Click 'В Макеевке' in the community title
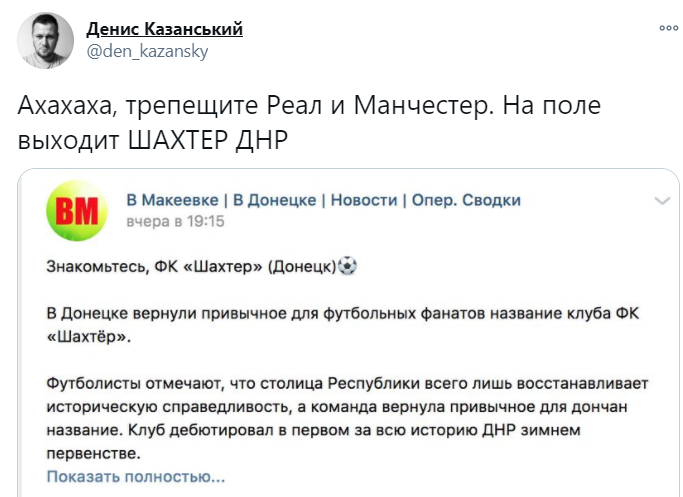This screenshot has height=497, width=683. click(x=172, y=200)
